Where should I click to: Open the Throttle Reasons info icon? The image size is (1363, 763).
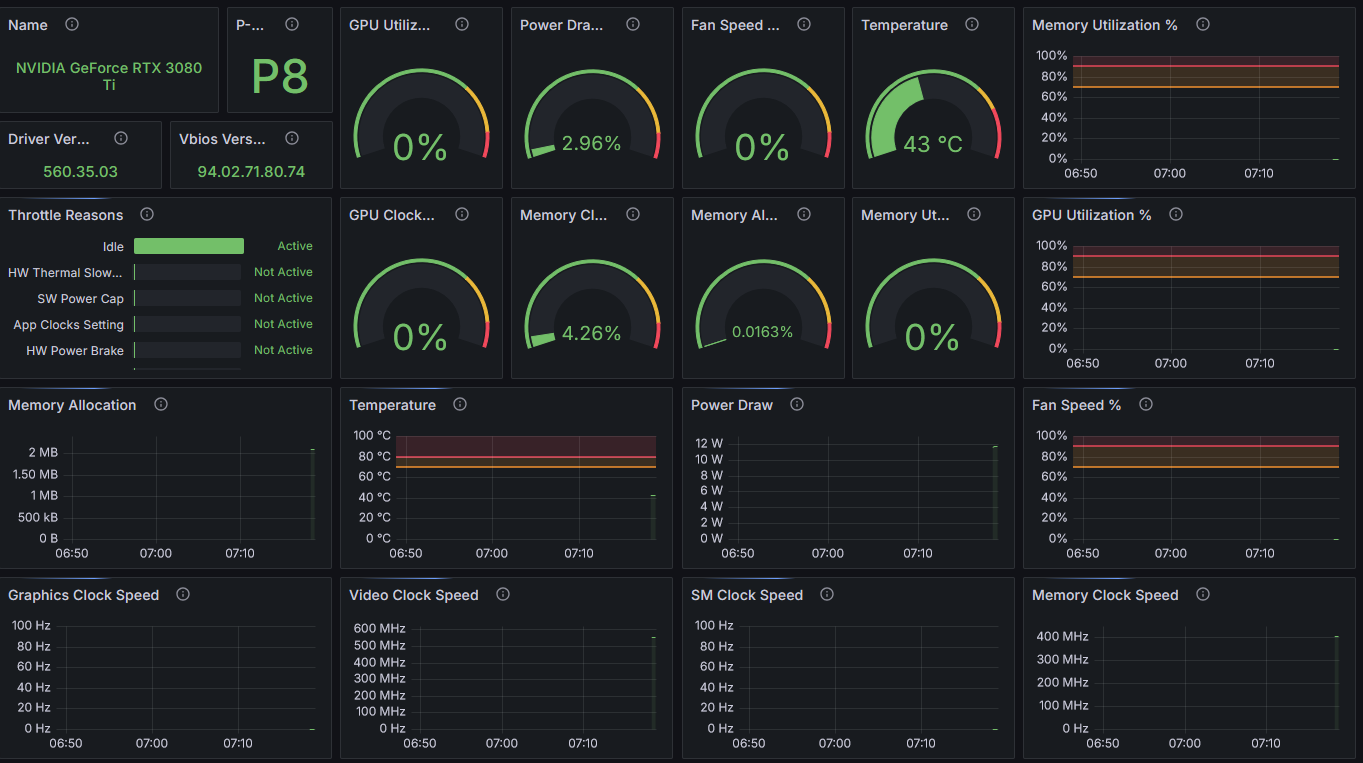tap(146, 214)
